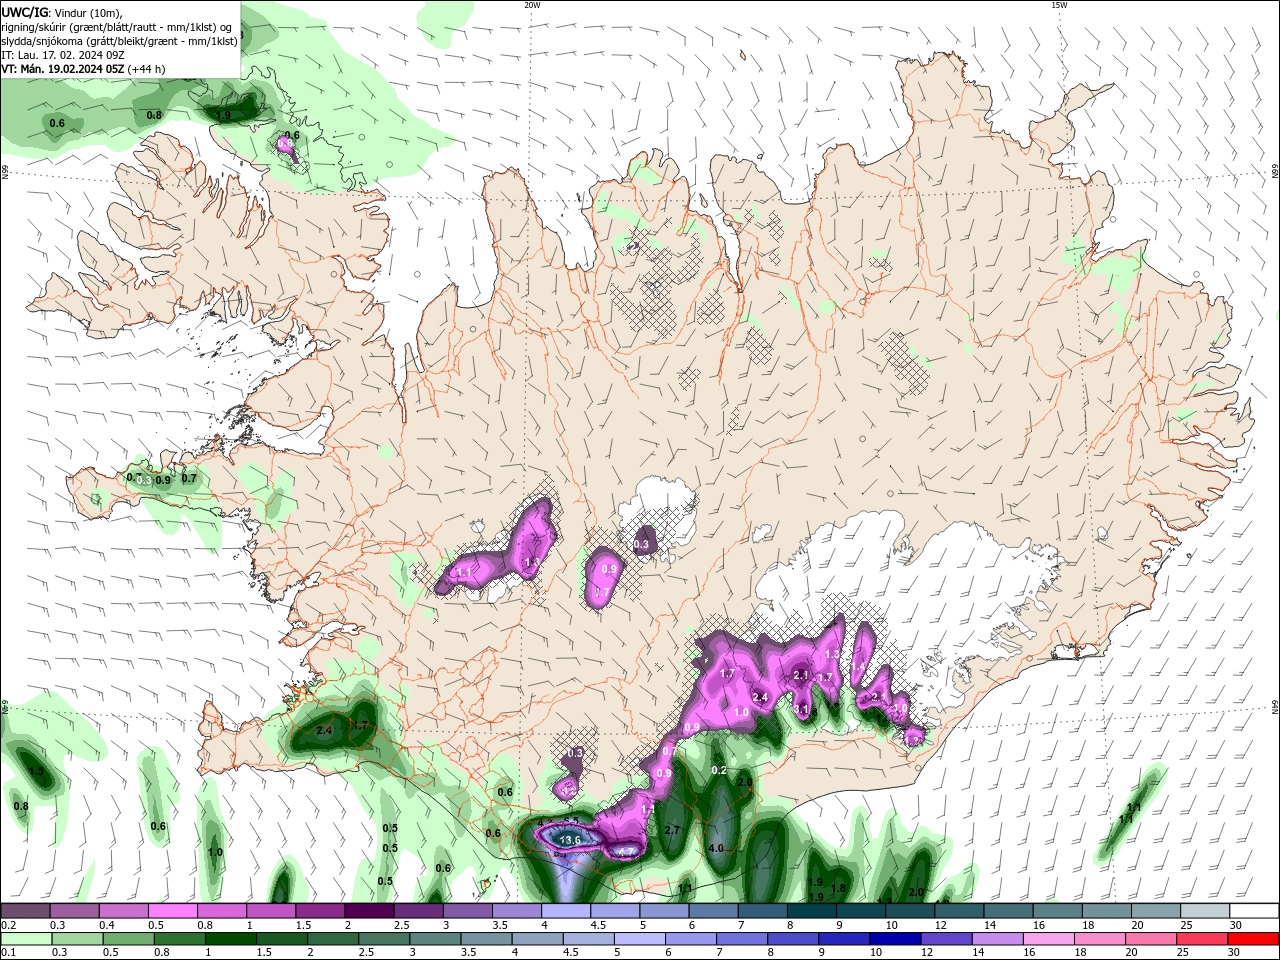Click the '2' label in snow legend row
This screenshot has width=1280, height=960.
pos(348,925)
